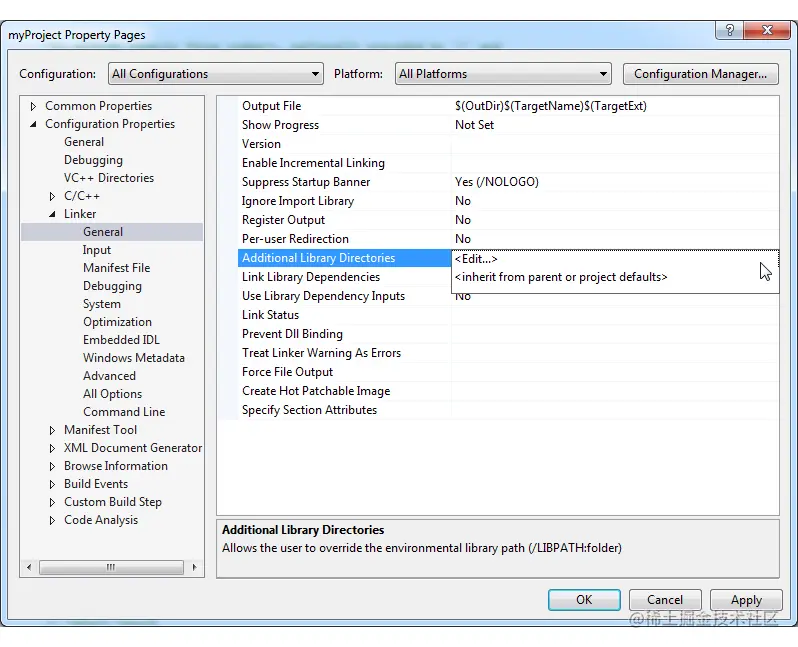Select Input under Linker
The width and height of the screenshot is (798, 647).
pyautogui.click(x=97, y=250)
